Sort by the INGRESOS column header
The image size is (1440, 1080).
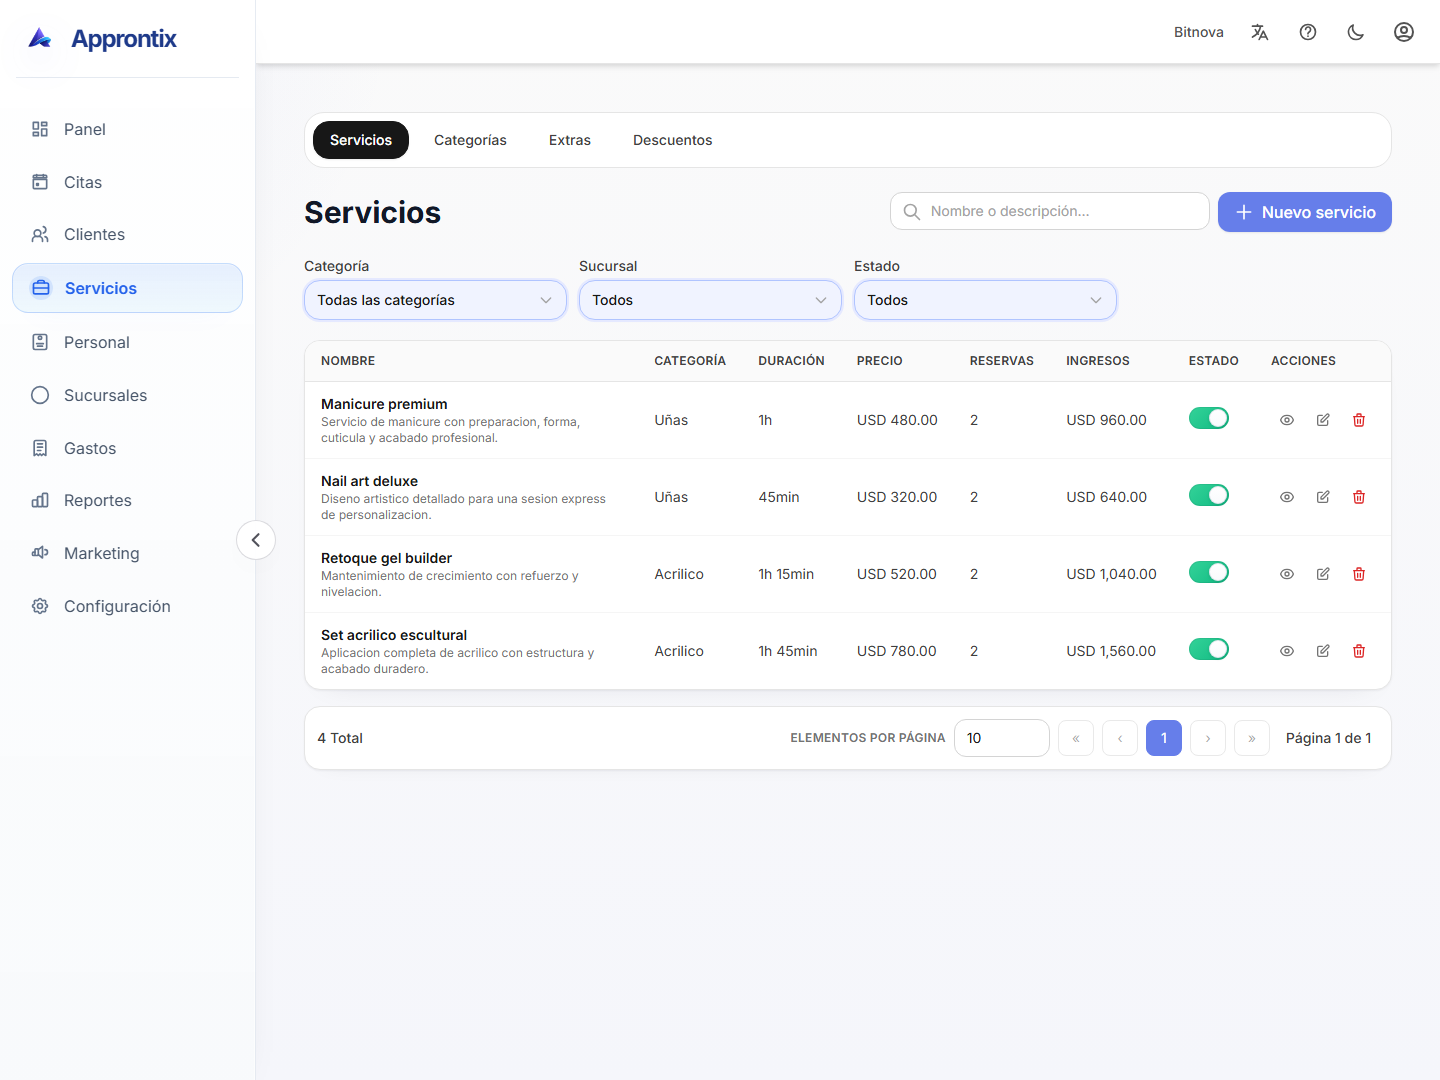click(x=1098, y=361)
